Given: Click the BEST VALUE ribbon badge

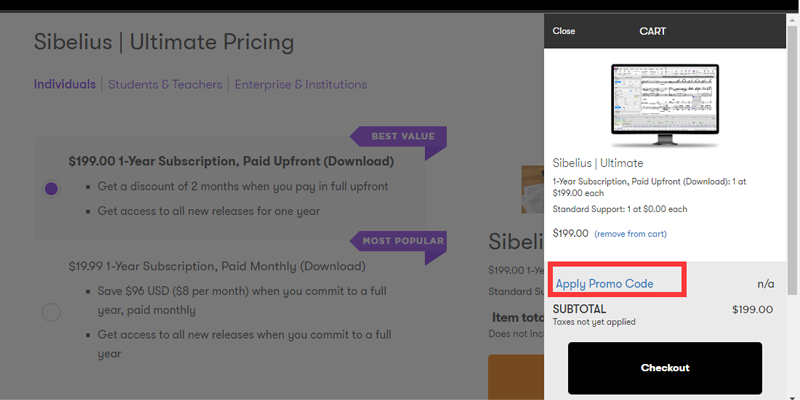Looking at the screenshot, I should pyautogui.click(x=398, y=137).
